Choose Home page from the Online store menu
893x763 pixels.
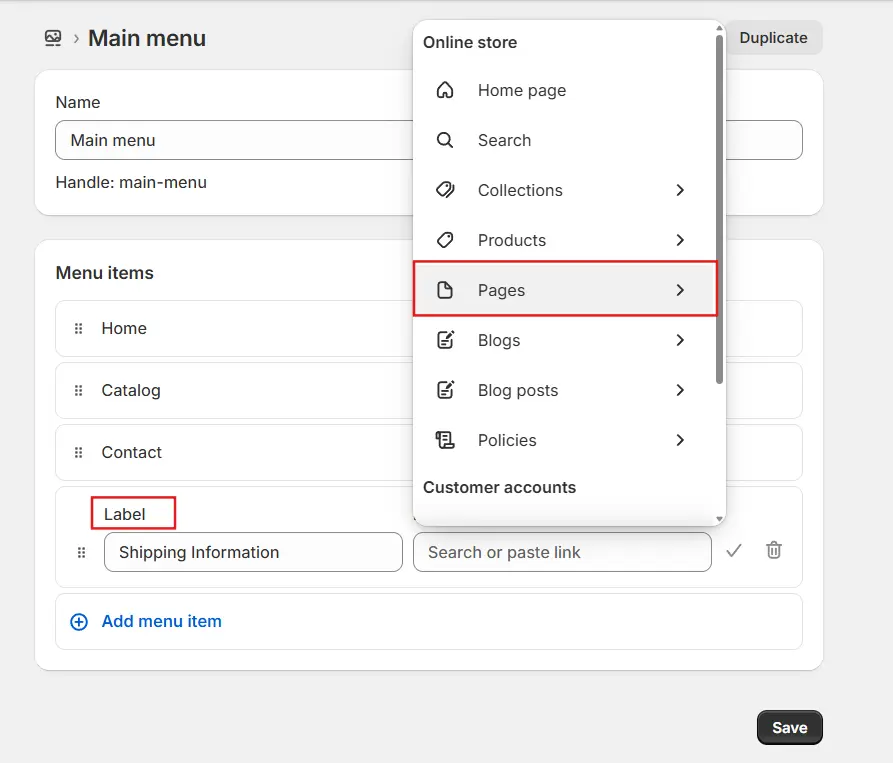(522, 90)
